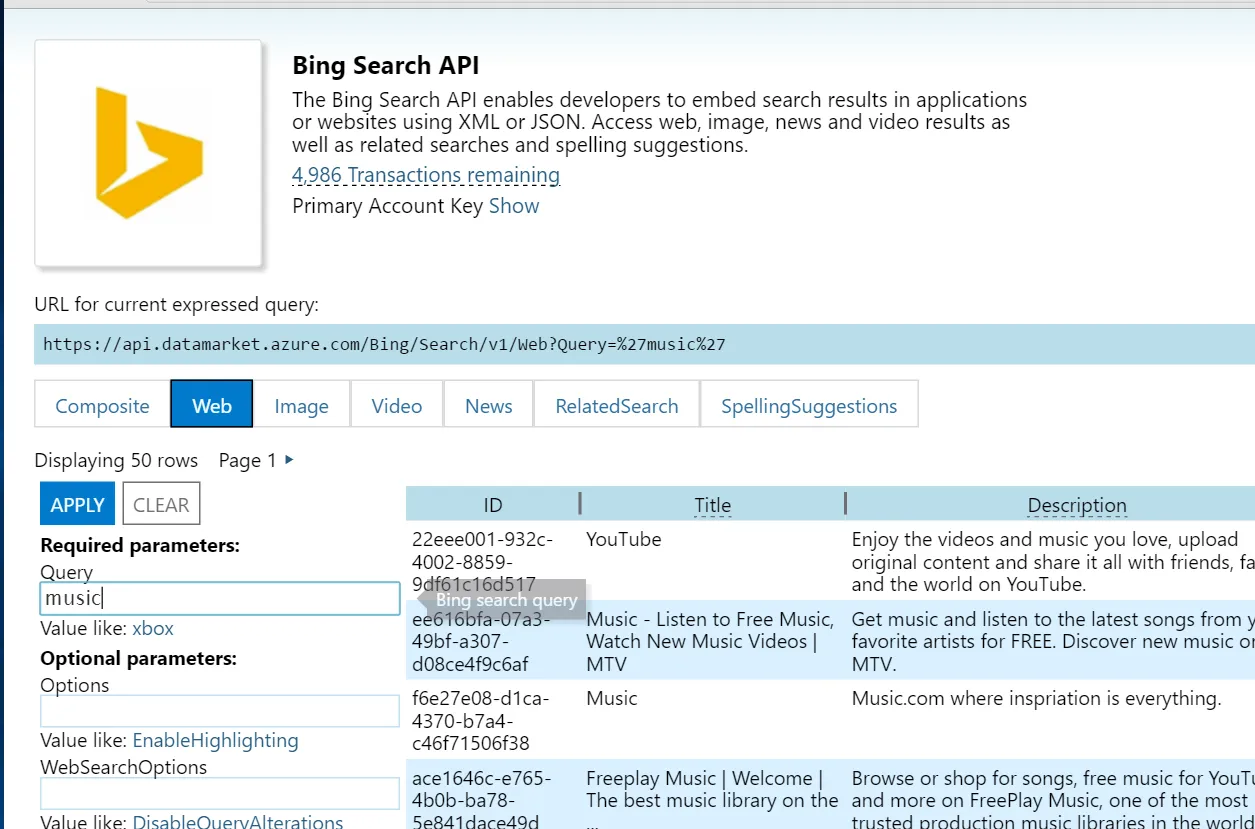
Task: Focus the Options input field
Action: click(219, 711)
